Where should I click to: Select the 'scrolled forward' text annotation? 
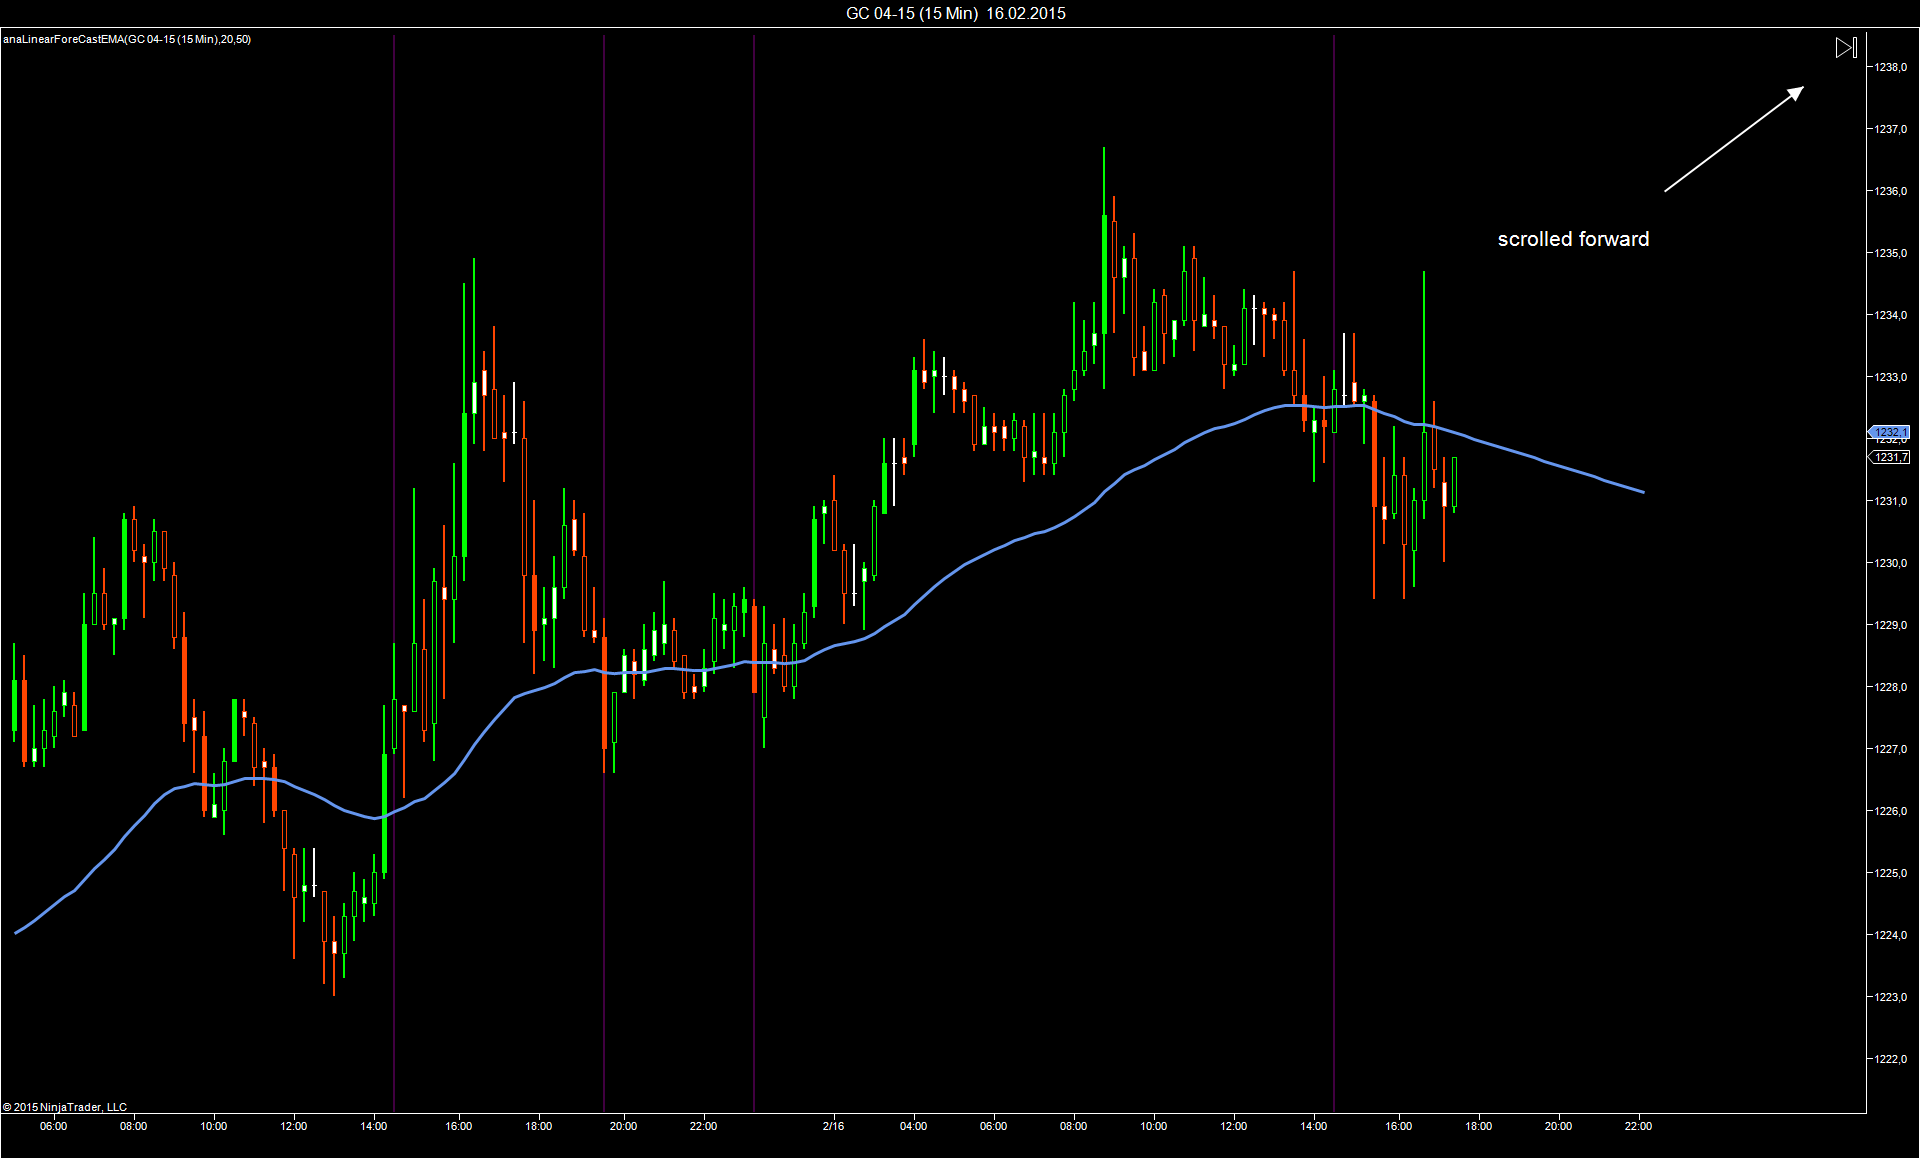[1573, 239]
